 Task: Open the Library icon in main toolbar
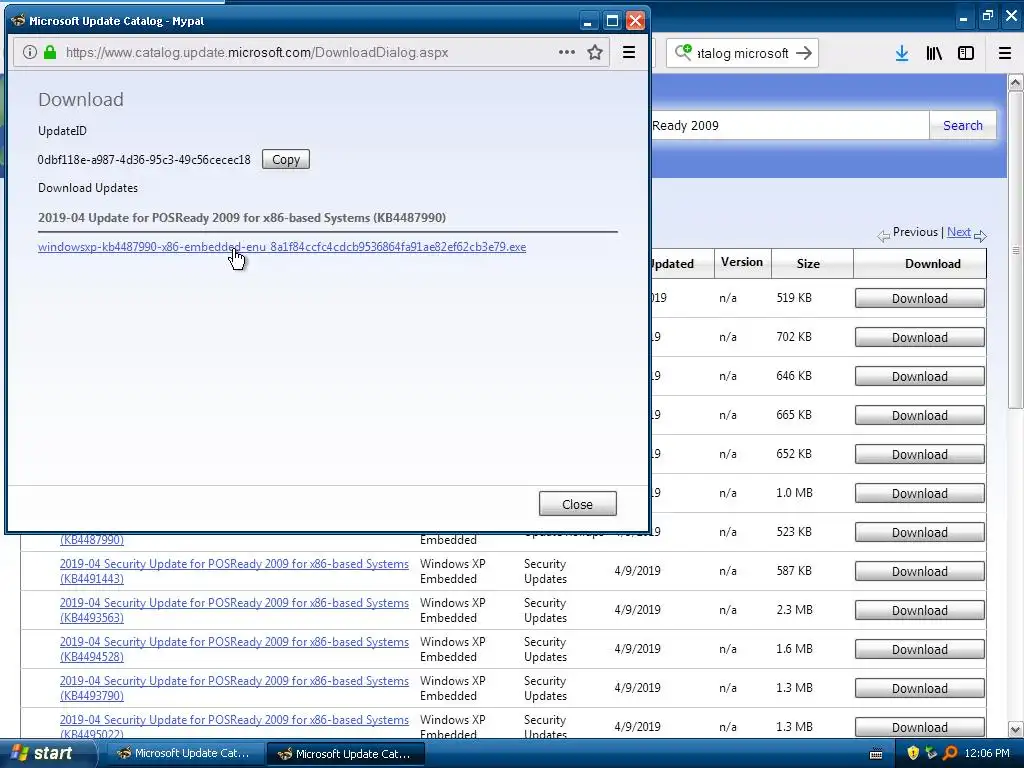click(934, 53)
